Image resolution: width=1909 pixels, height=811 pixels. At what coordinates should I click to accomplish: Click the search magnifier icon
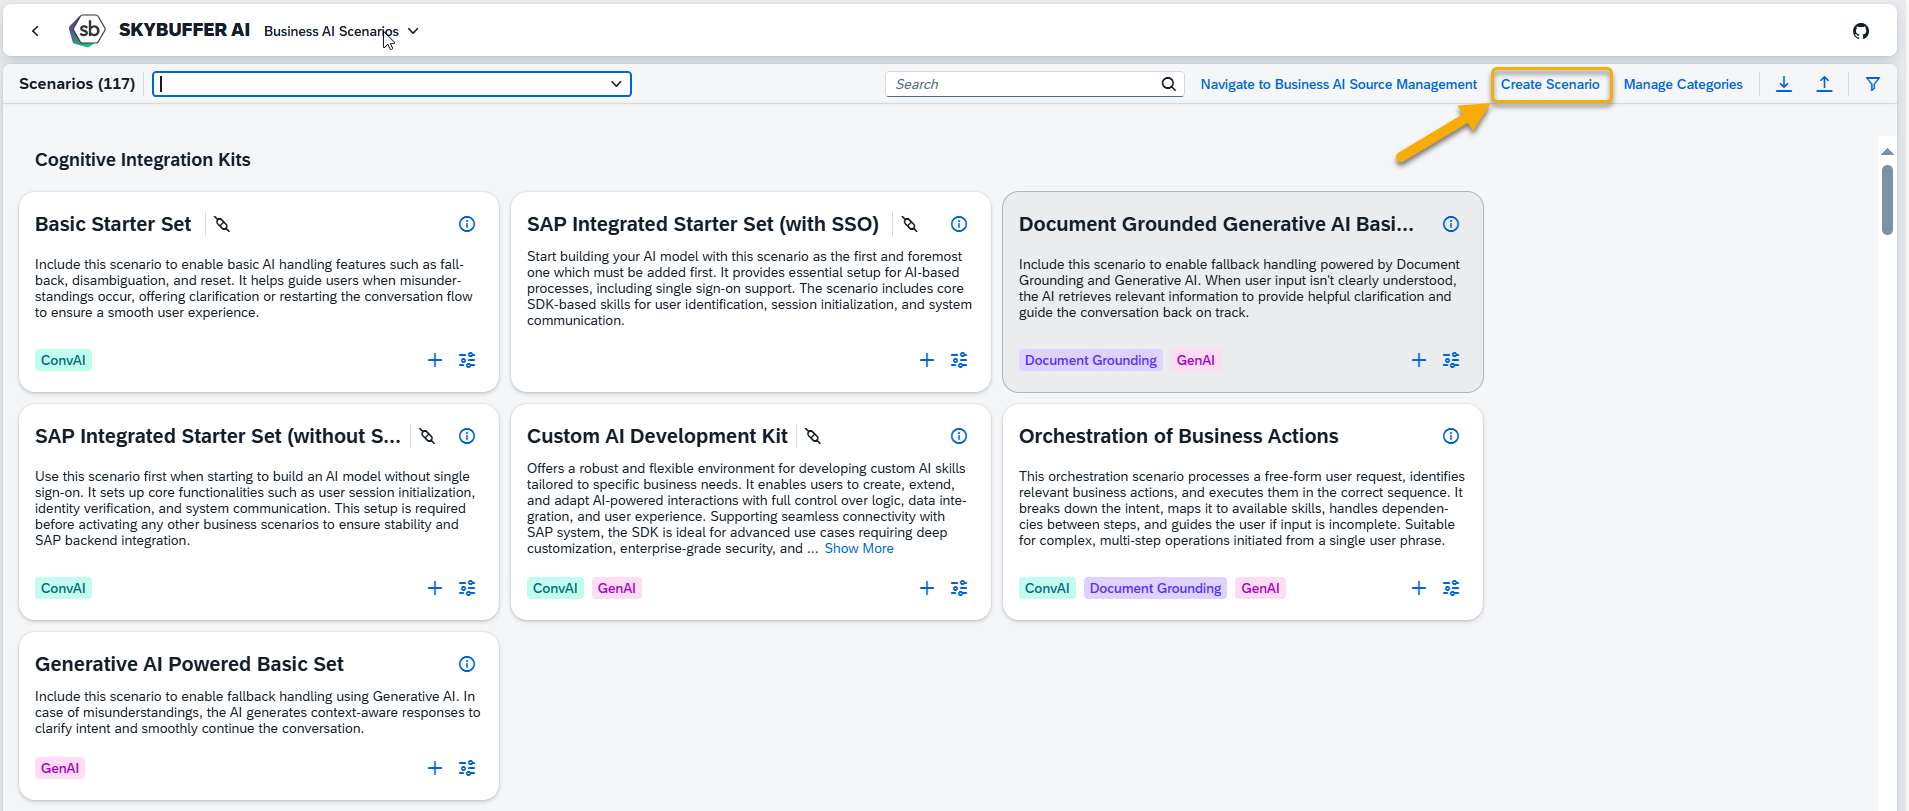pos(1168,84)
